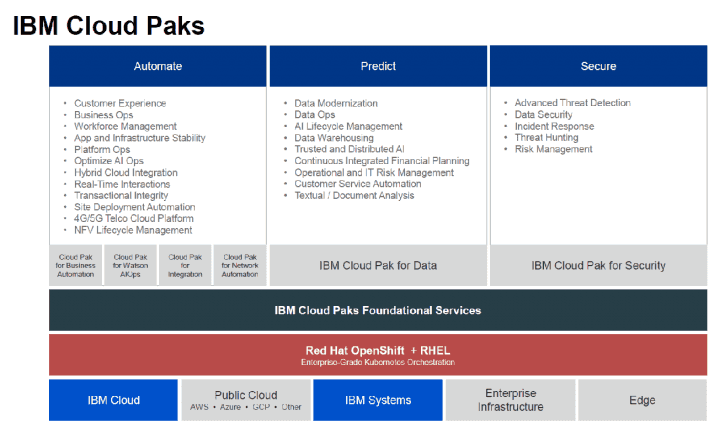Click the Secure header box
Viewport: 720px width, 423px height.
pyautogui.click(x=598, y=66)
